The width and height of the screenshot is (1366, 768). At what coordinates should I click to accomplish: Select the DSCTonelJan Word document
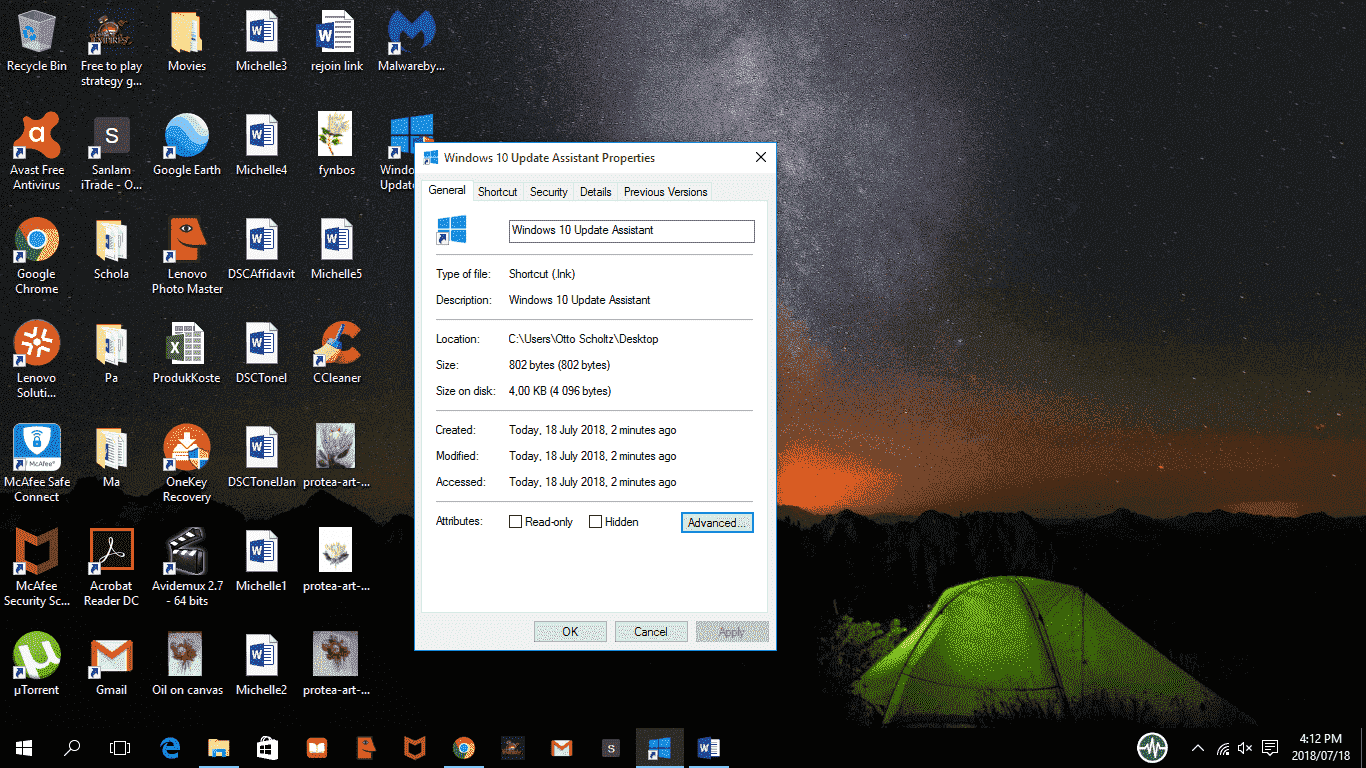(261, 456)
